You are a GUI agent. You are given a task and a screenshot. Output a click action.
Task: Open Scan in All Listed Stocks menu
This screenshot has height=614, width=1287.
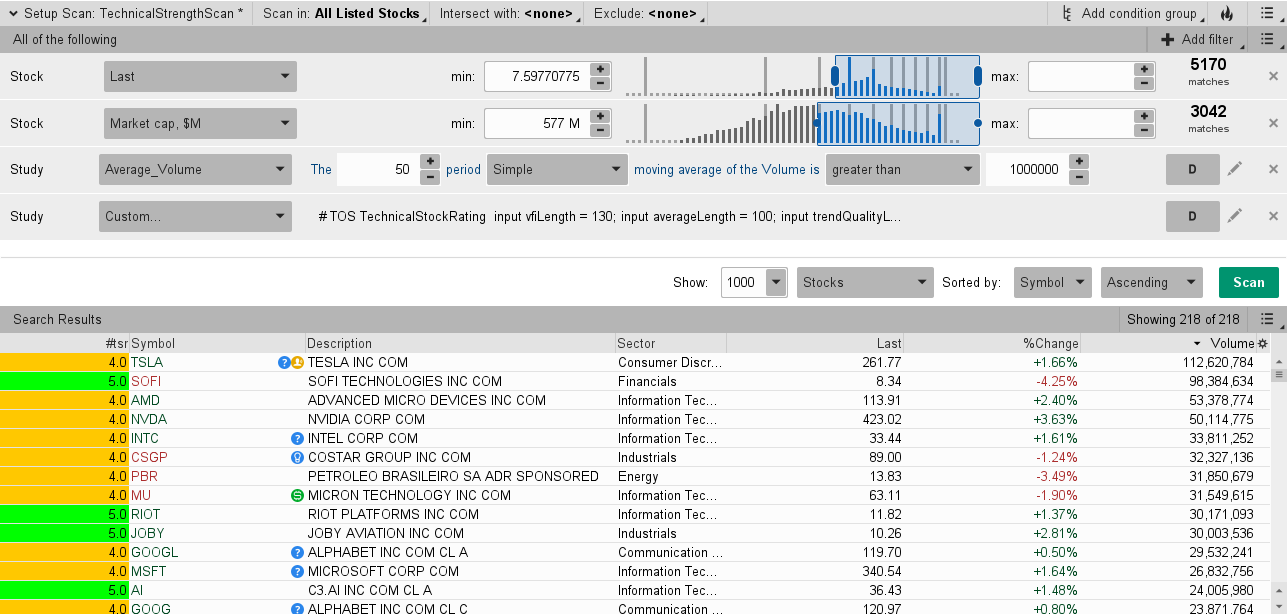[342, 14]
